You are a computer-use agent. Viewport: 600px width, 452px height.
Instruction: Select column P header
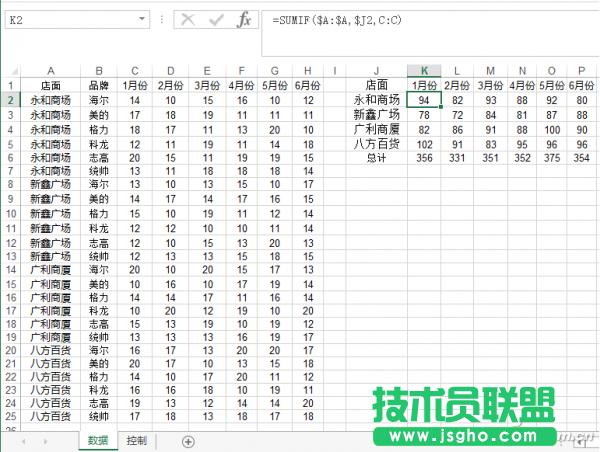click(x=581, y=70)
